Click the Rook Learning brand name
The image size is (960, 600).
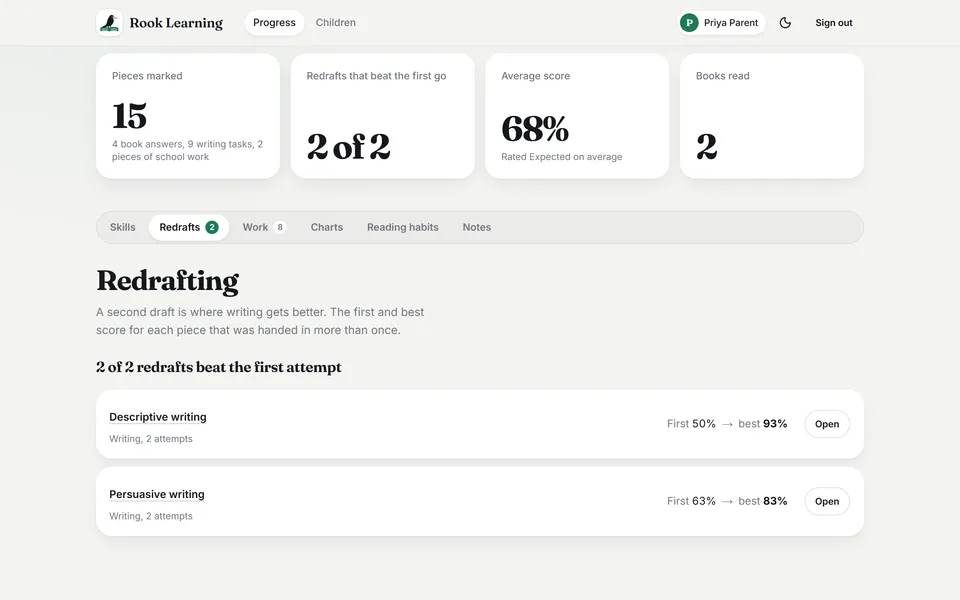(176, 23)
